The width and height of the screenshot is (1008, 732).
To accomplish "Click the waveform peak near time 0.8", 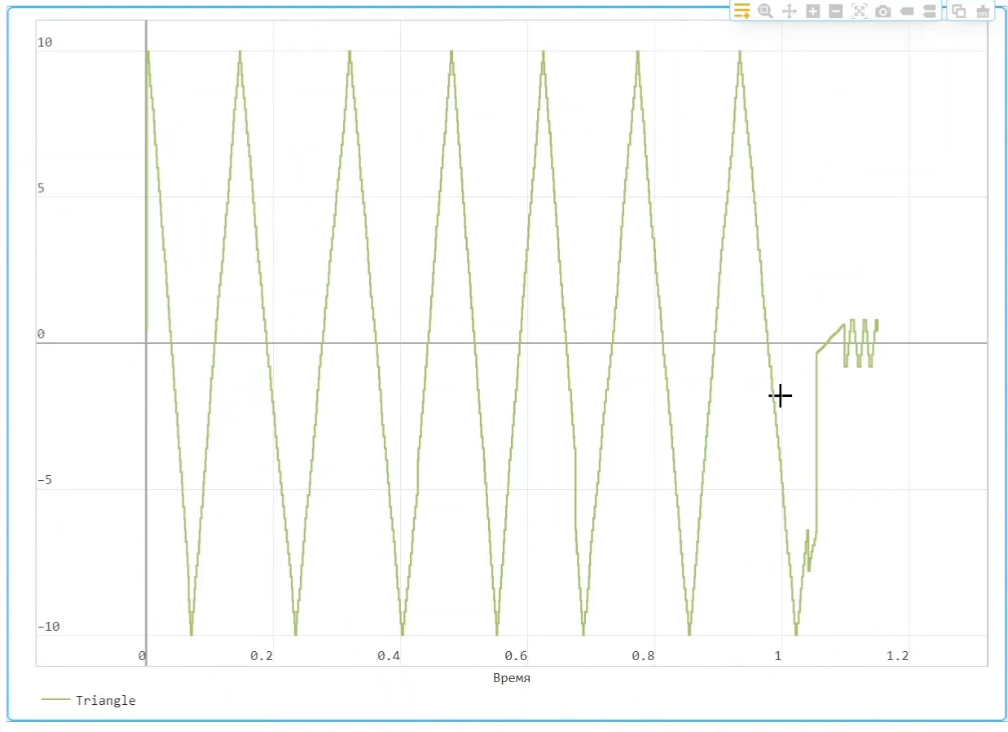I will tap(638, 52).
